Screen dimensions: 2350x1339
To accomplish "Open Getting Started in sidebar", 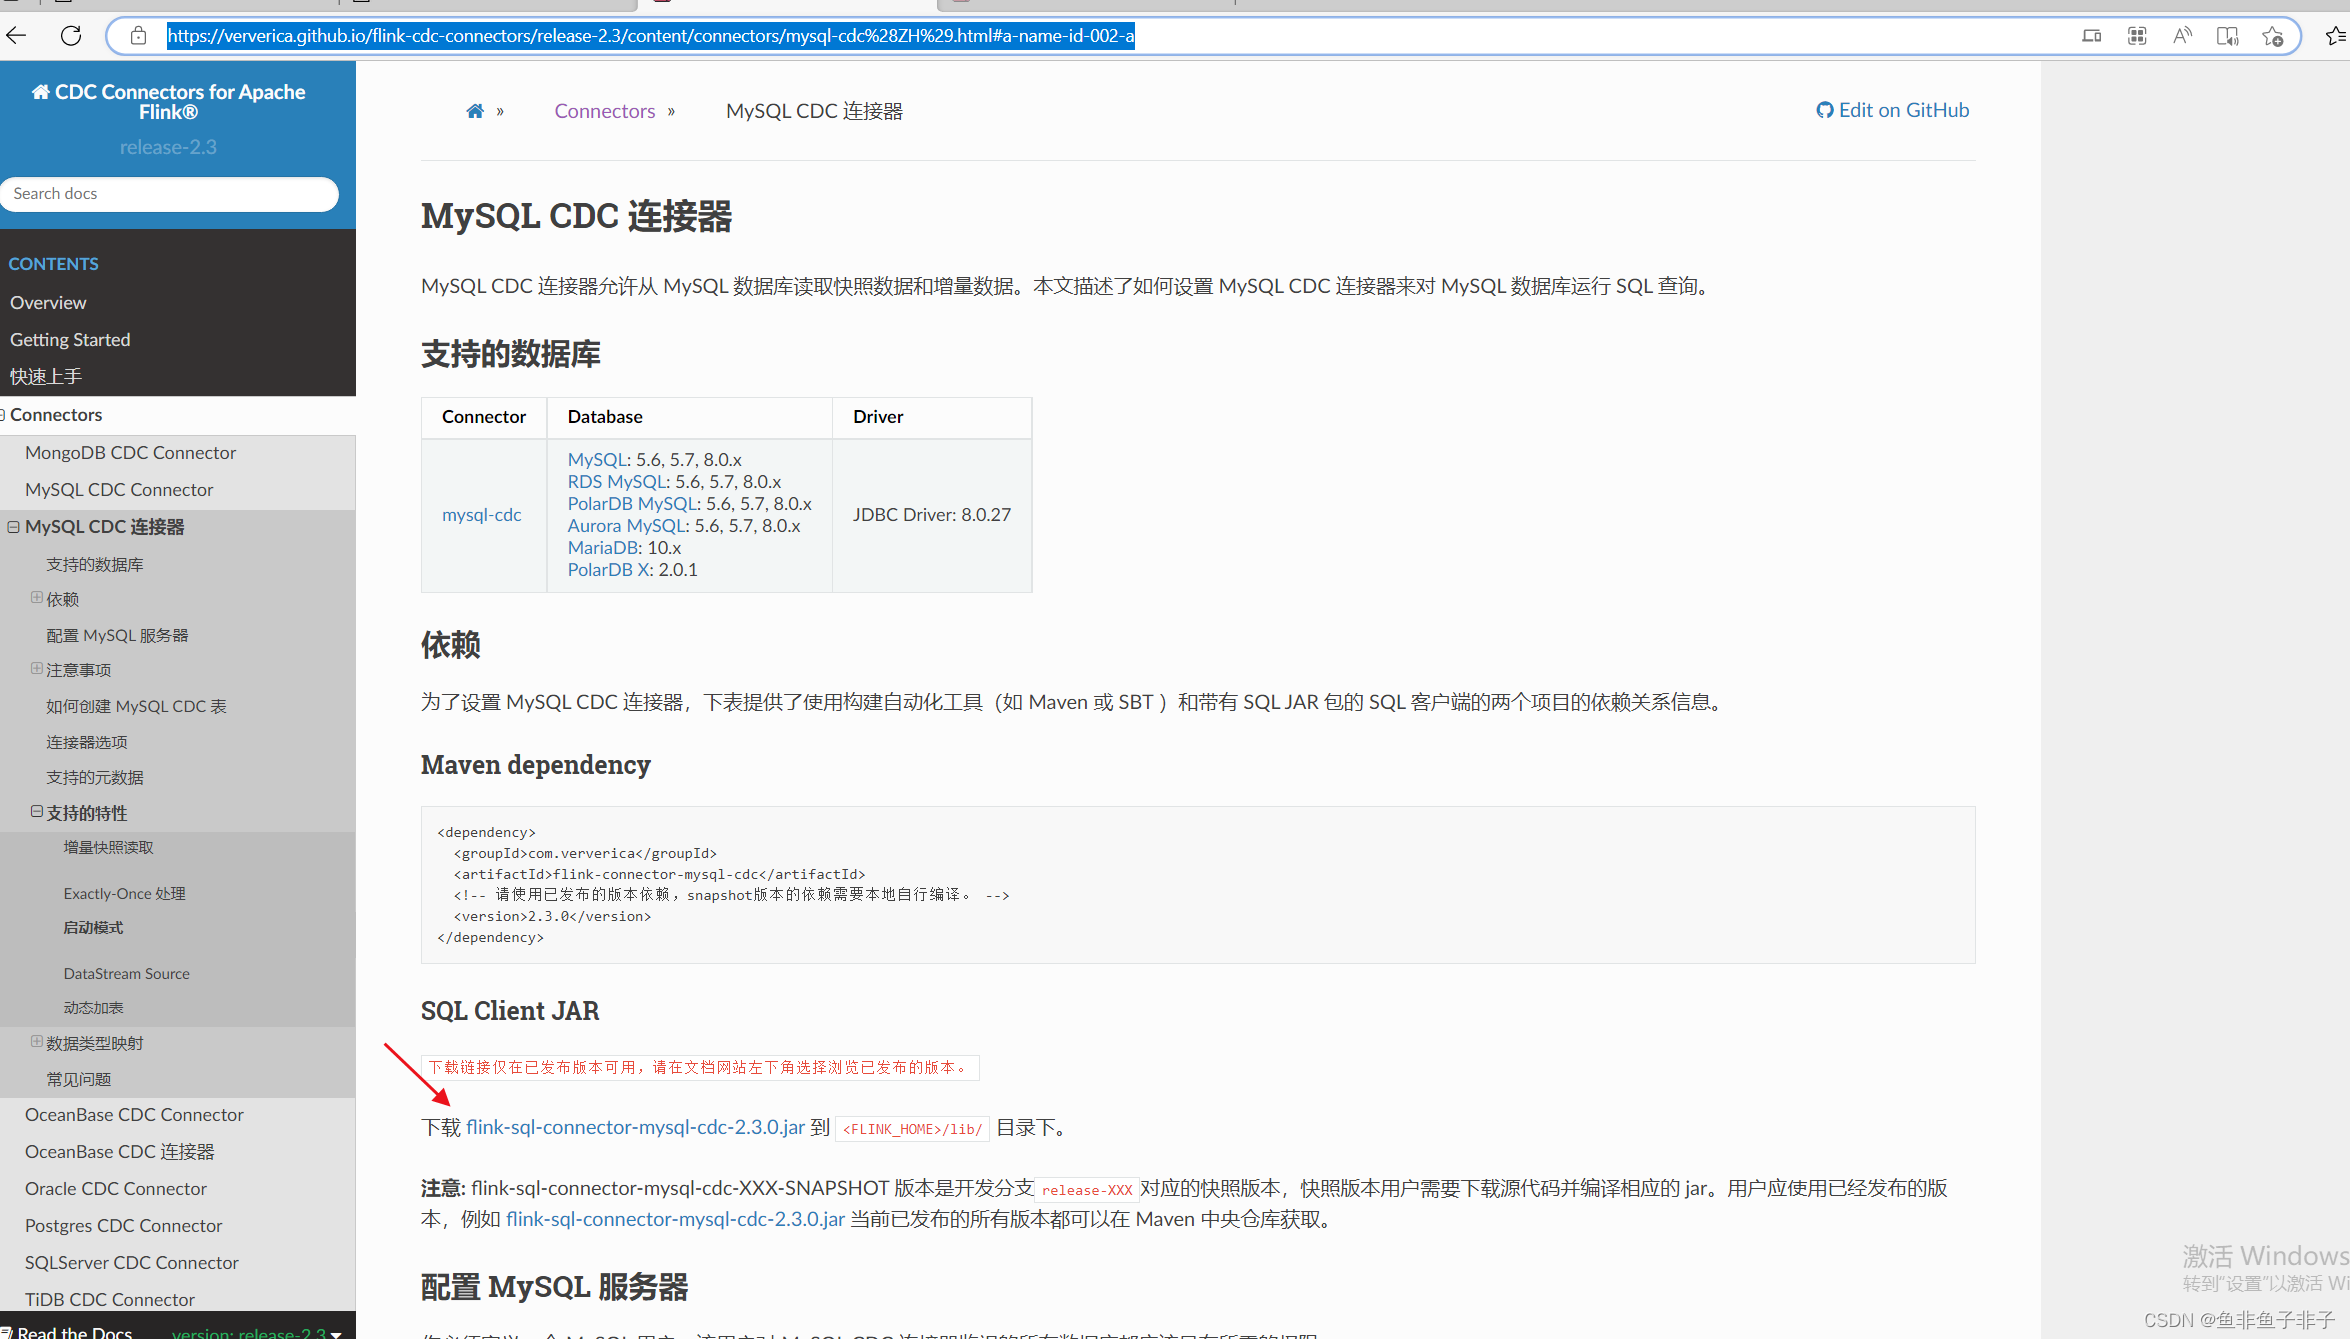I will click(x=70, y=339).
